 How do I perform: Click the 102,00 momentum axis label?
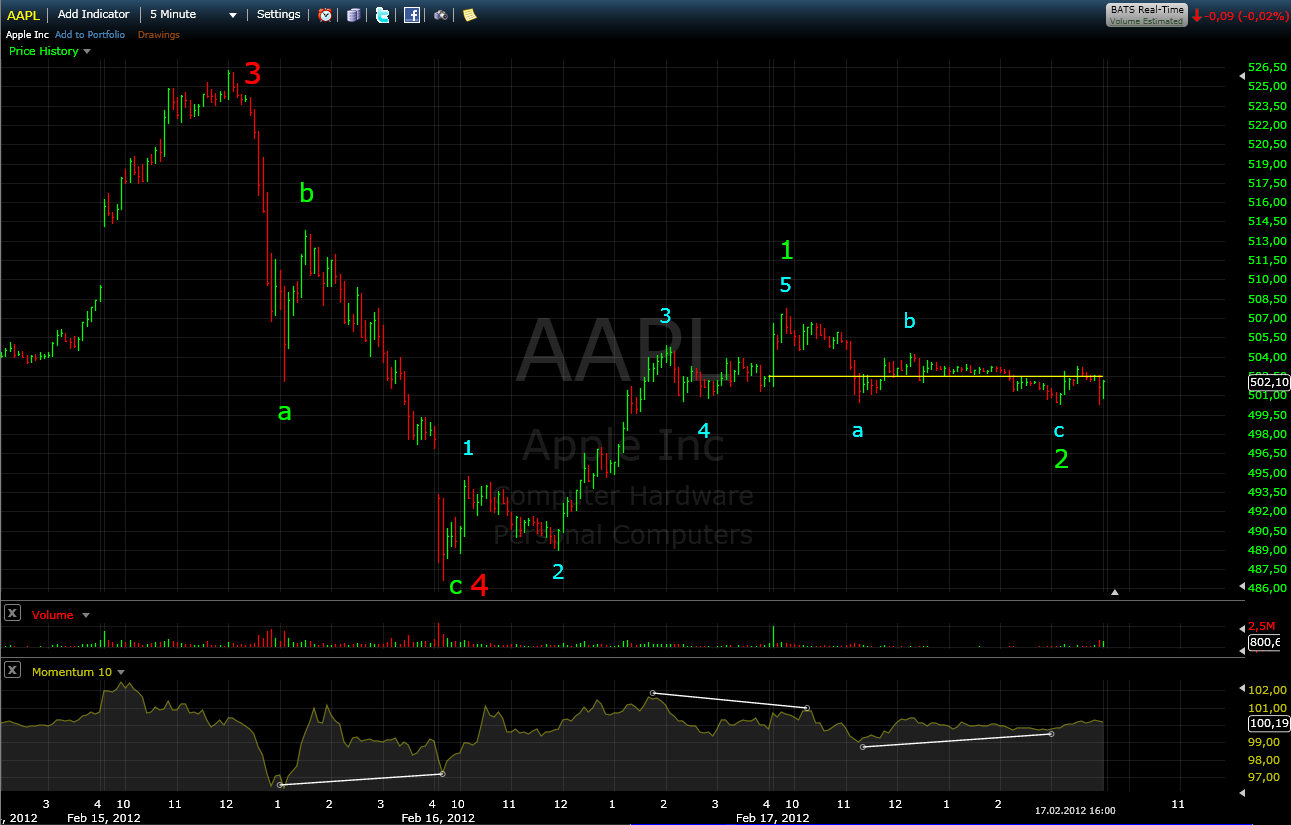click(1267, 690)
